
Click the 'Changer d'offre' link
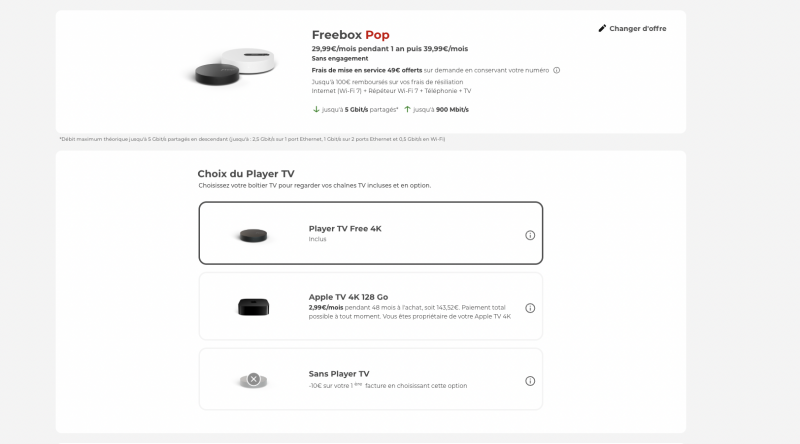point(638,28)
